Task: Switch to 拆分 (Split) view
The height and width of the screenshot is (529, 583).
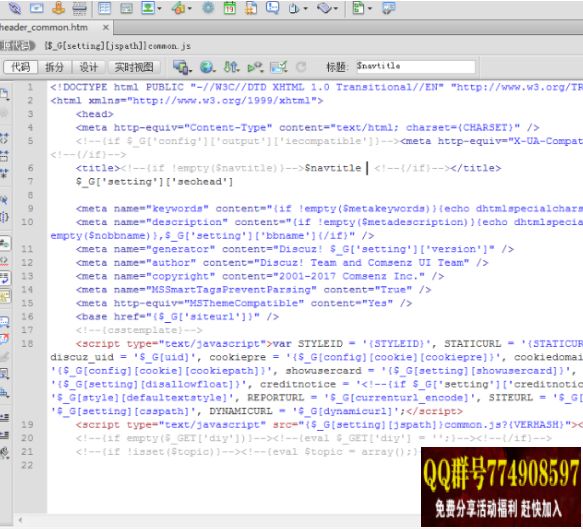Action: (54, 67)
